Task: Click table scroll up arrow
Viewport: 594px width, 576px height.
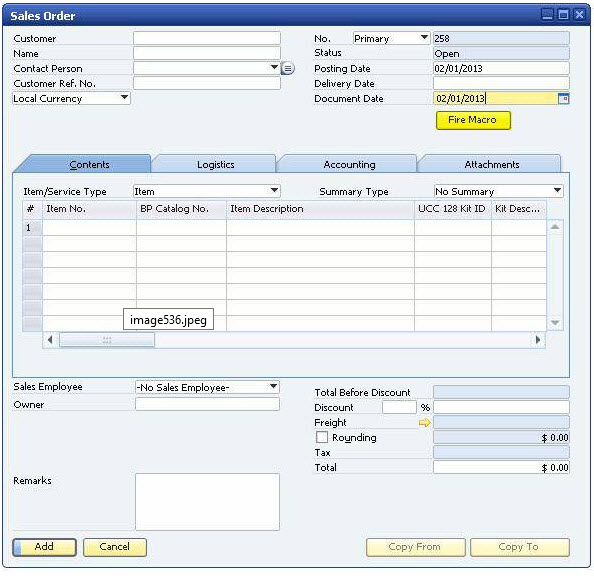Action: (555, 227)
